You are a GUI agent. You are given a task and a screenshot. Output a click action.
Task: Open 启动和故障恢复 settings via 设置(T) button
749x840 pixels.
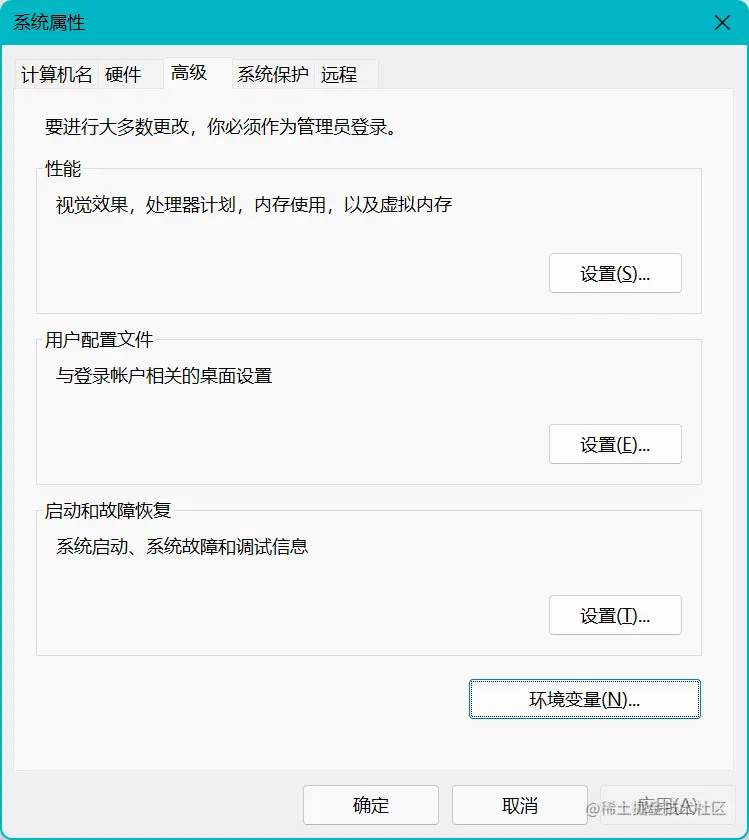[615, 615]
